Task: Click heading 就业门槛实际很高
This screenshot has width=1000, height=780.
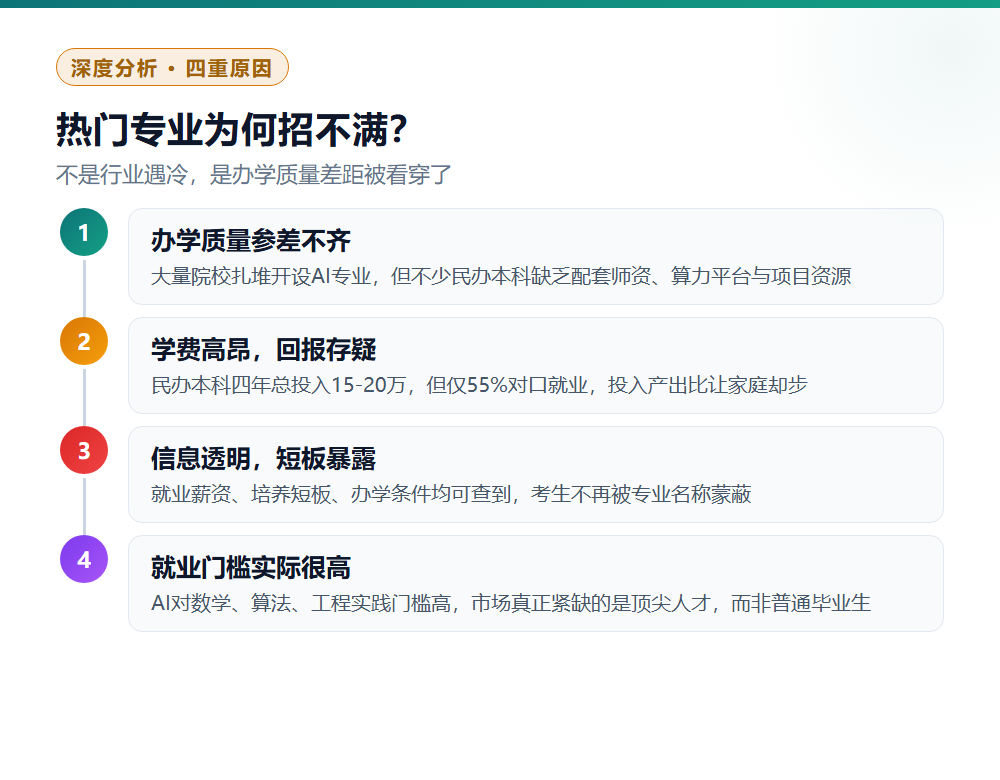Action: 251,568
